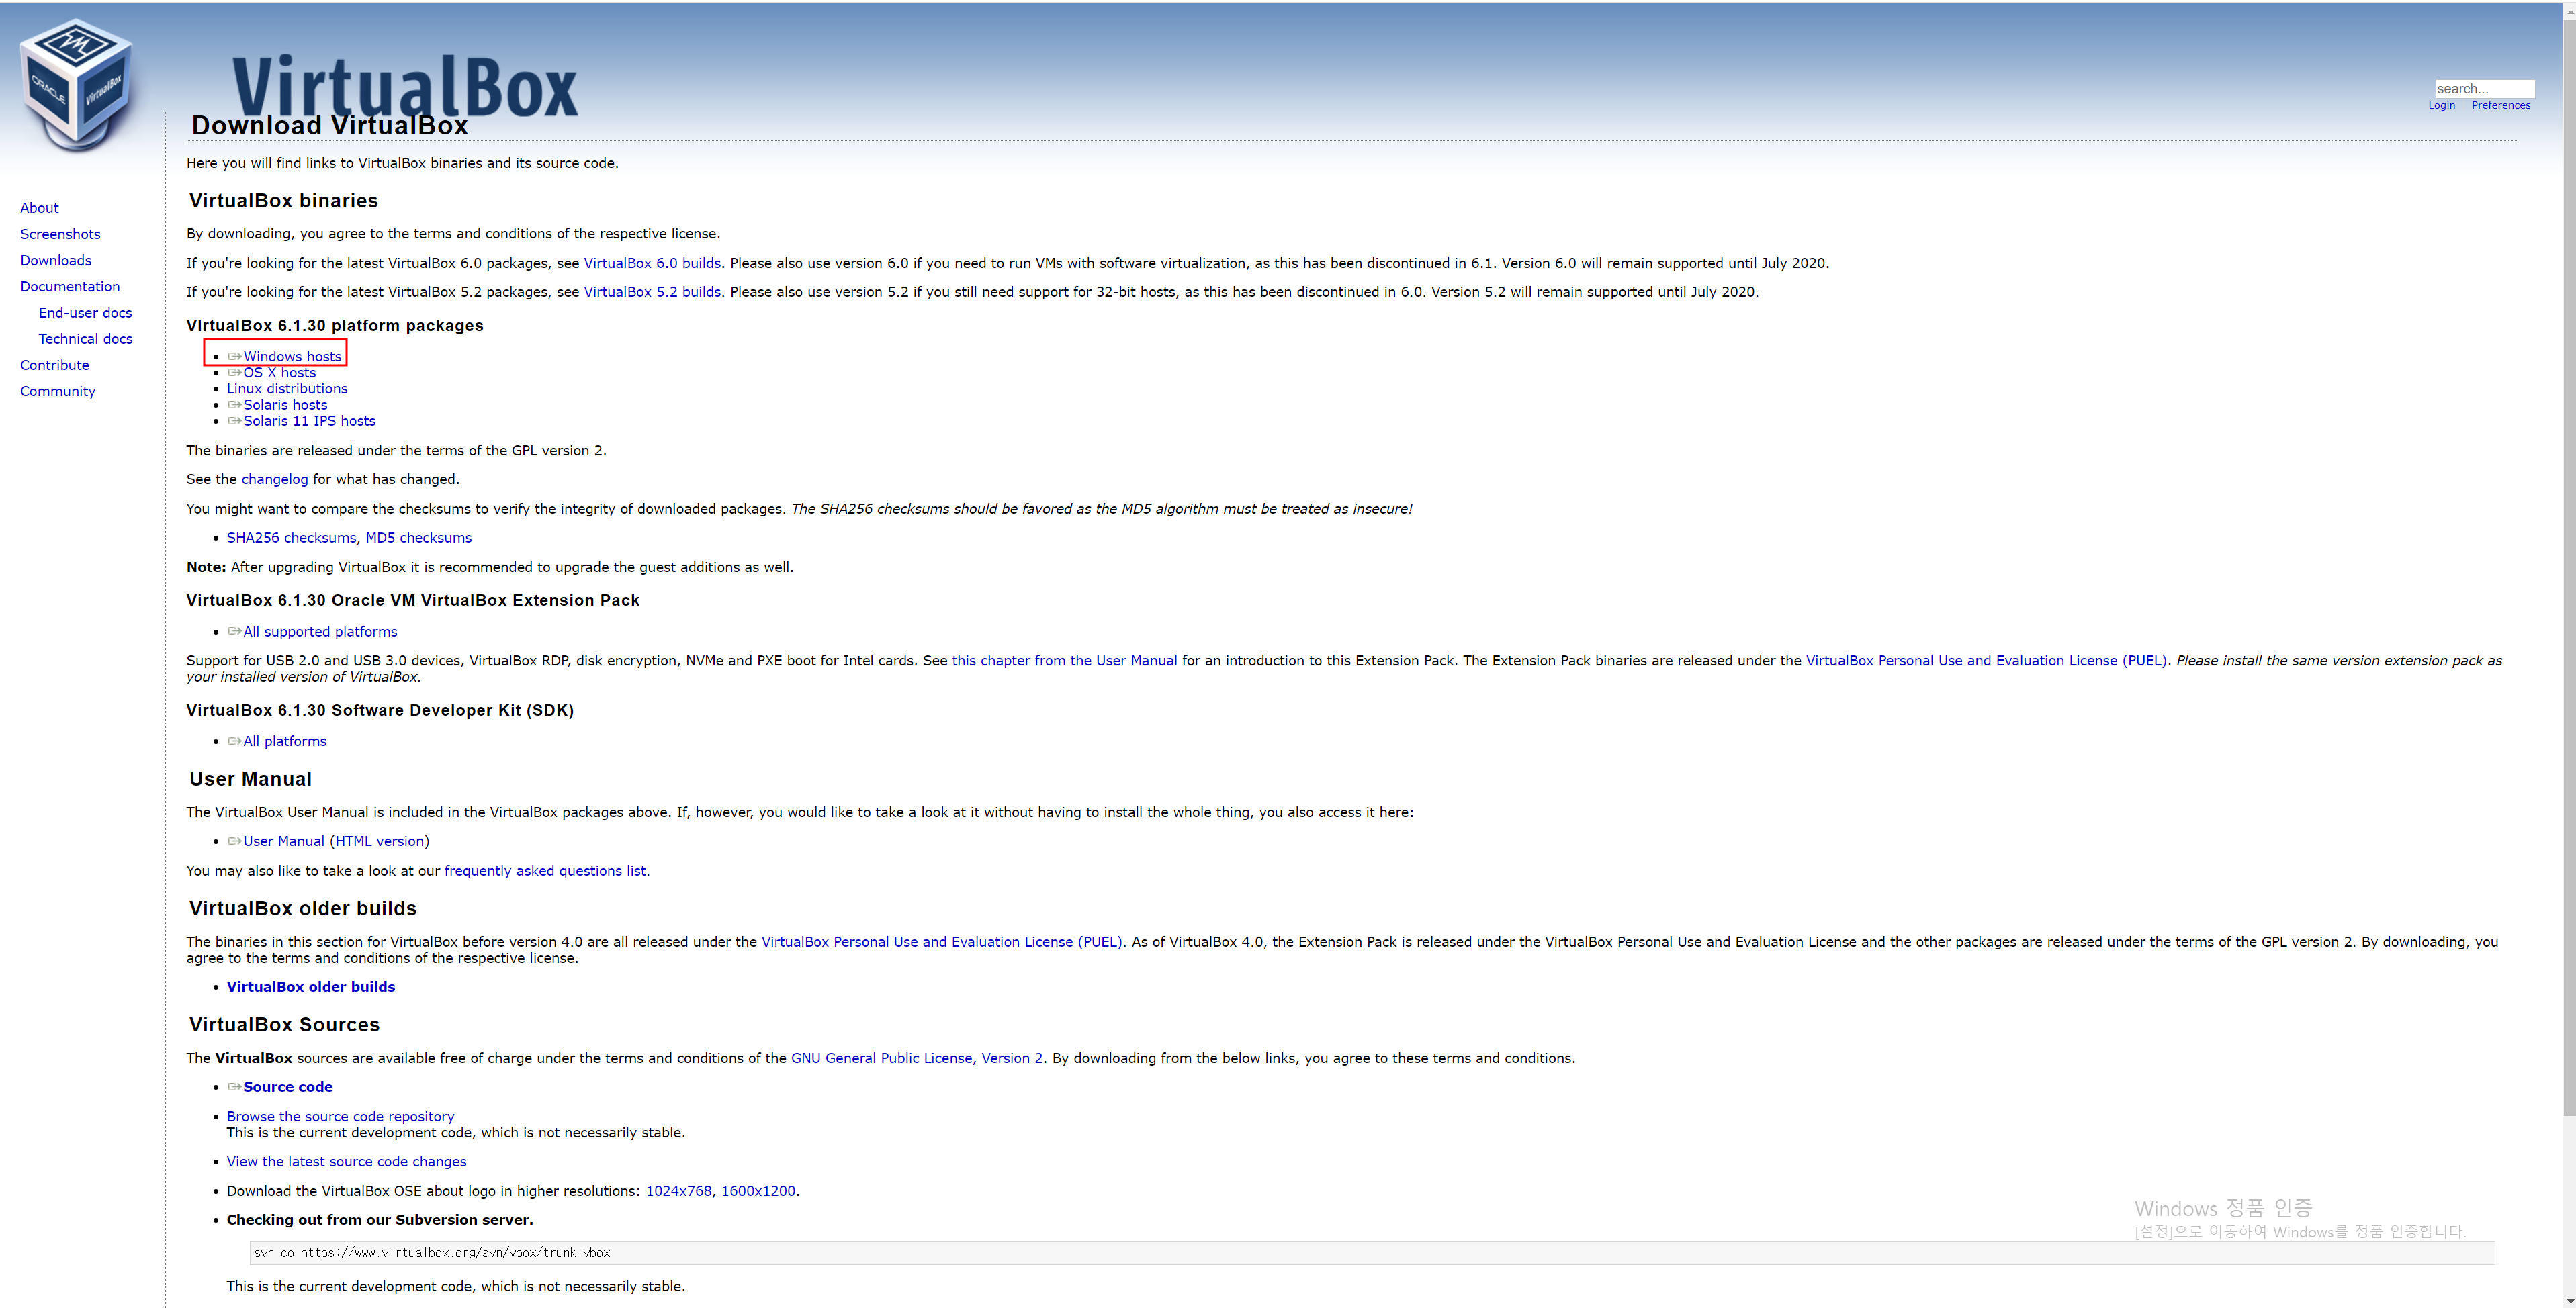This screenshot has height=1308, width=2576.
Task: Open Downloads in the sidebar menu
Action: (56, 260)
